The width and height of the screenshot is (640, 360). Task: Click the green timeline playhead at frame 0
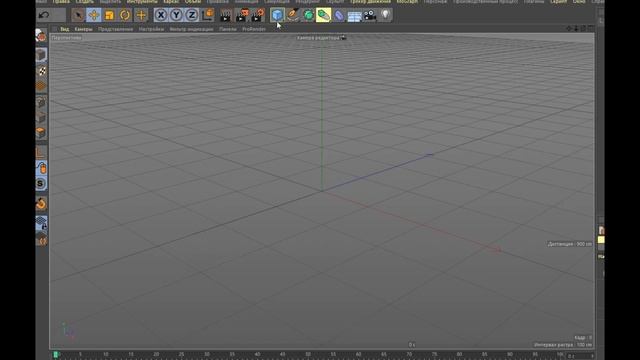pyautogui.click(x=56, y=355)
